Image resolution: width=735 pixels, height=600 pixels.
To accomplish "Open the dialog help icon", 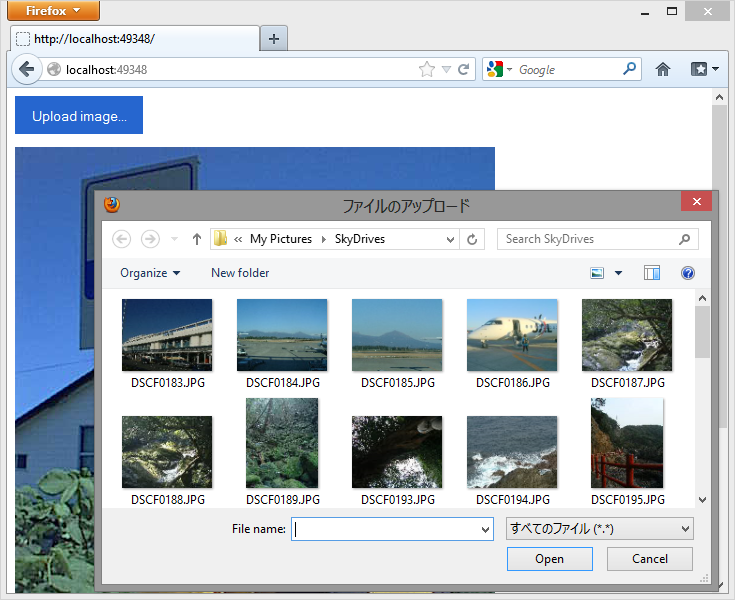I will (688, 273).
